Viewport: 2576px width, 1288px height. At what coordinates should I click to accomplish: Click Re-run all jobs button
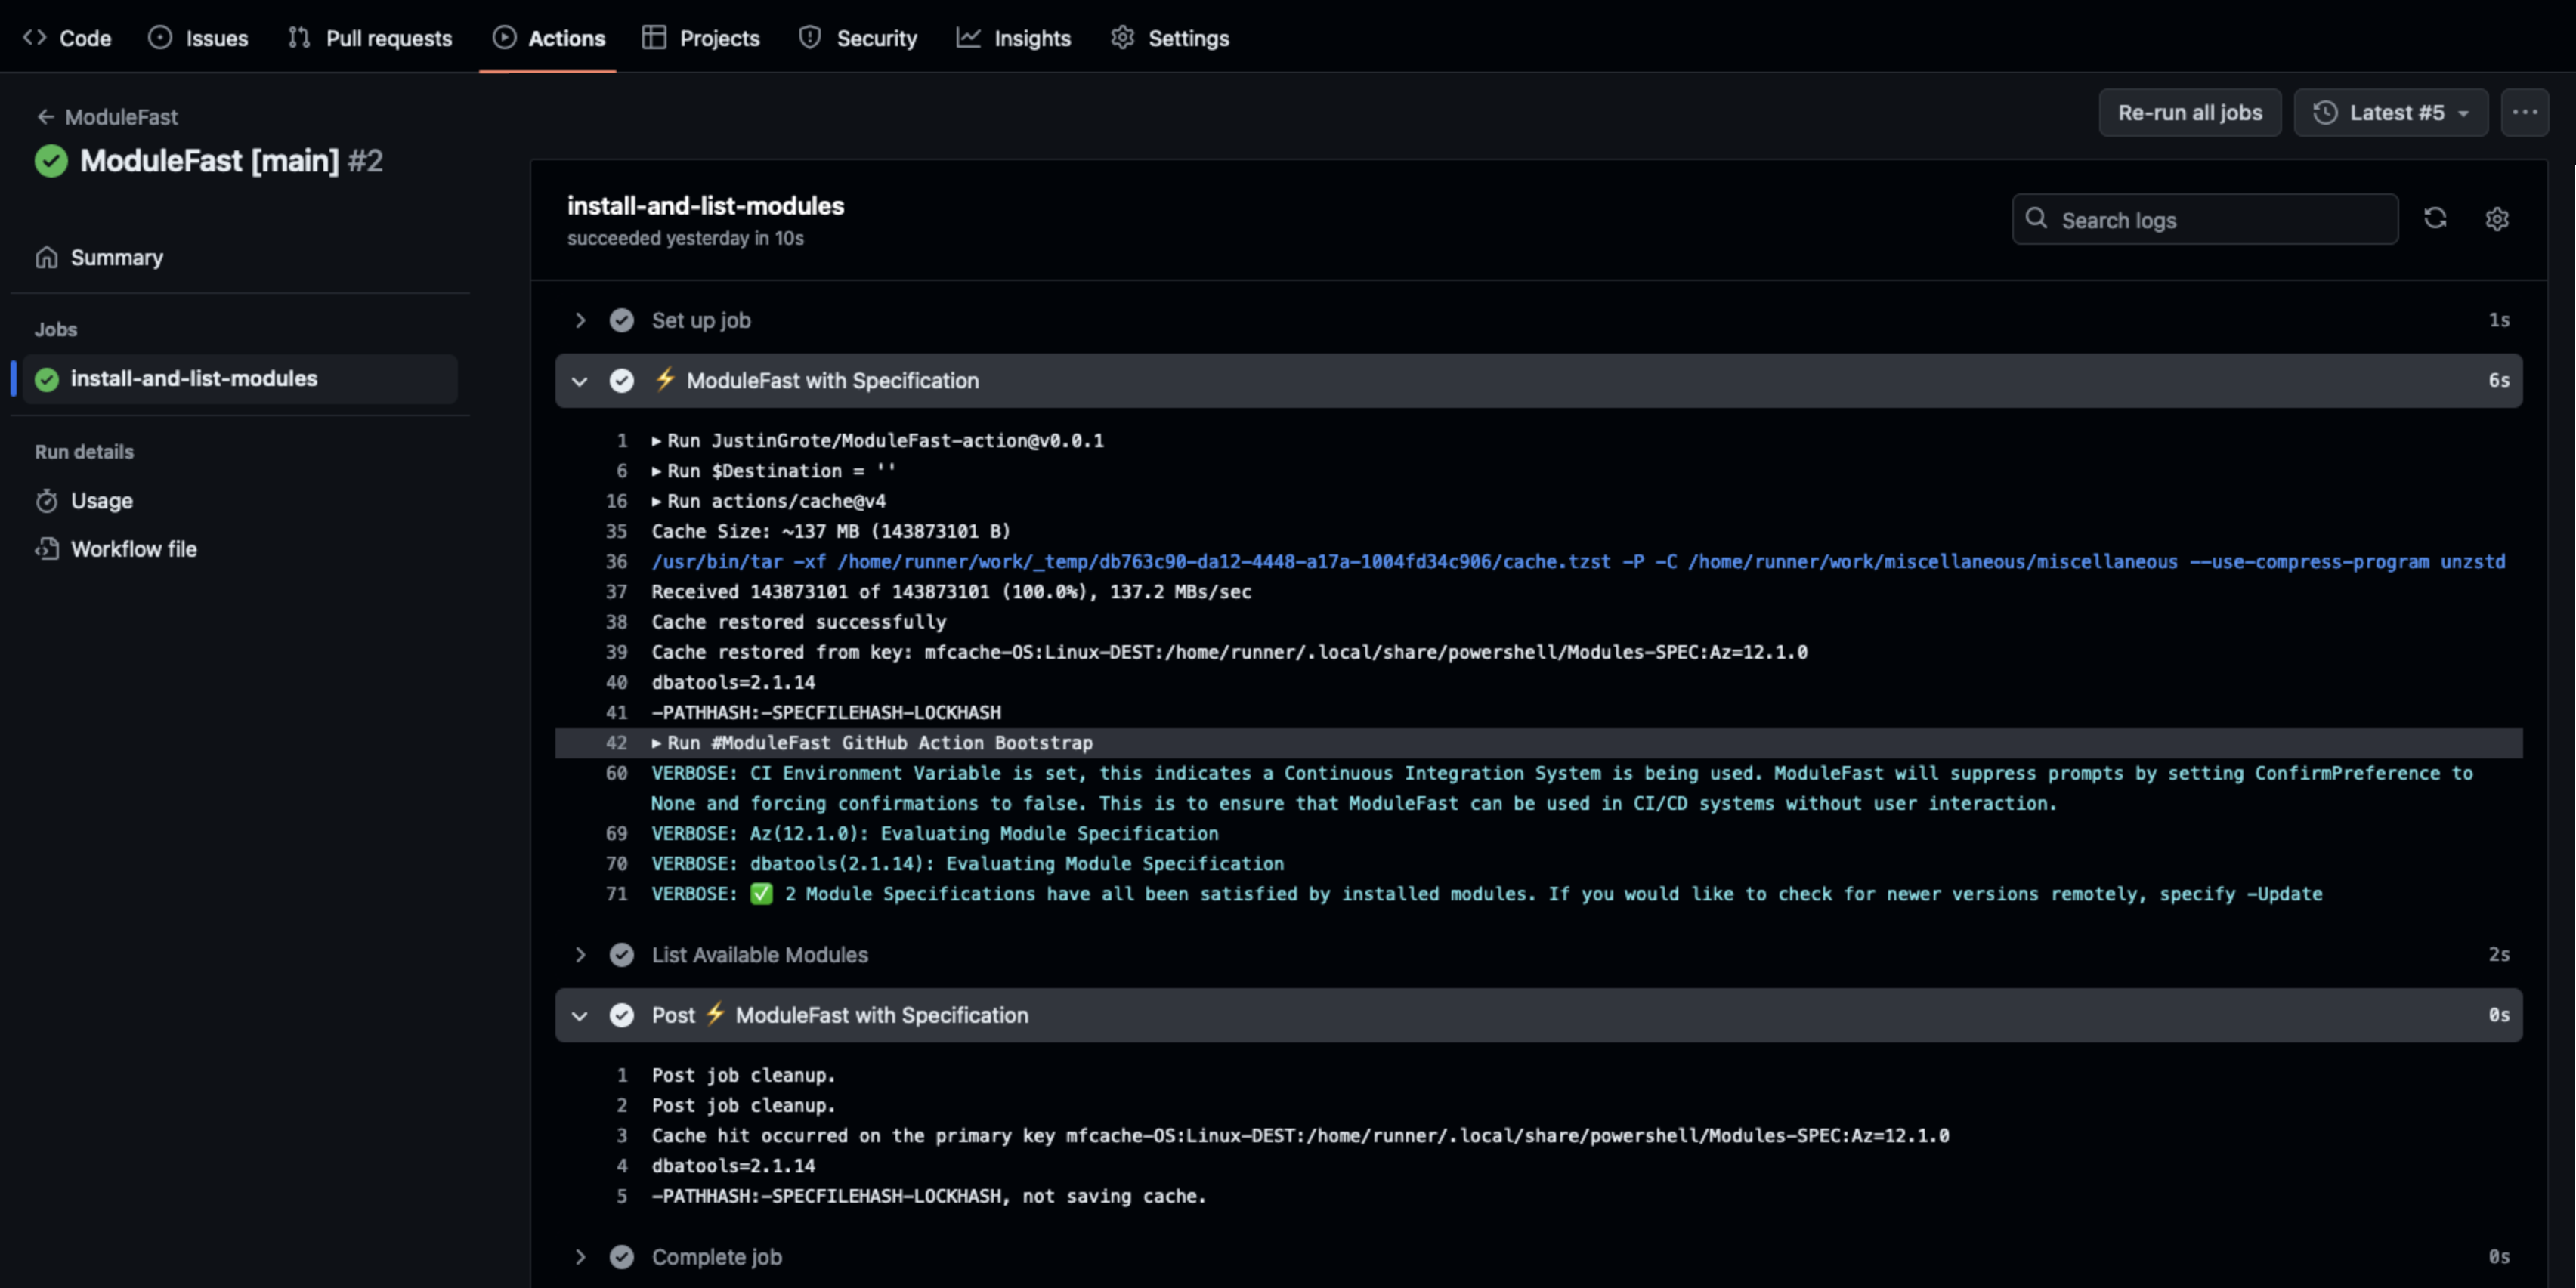[x=2190, y=113]
